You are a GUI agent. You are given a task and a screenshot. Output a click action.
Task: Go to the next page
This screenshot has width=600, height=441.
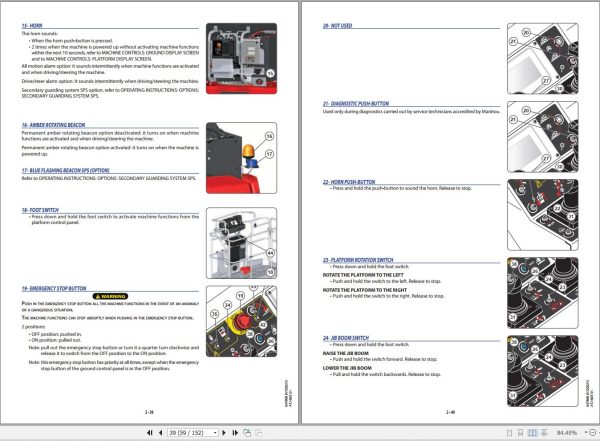(224, 433)
